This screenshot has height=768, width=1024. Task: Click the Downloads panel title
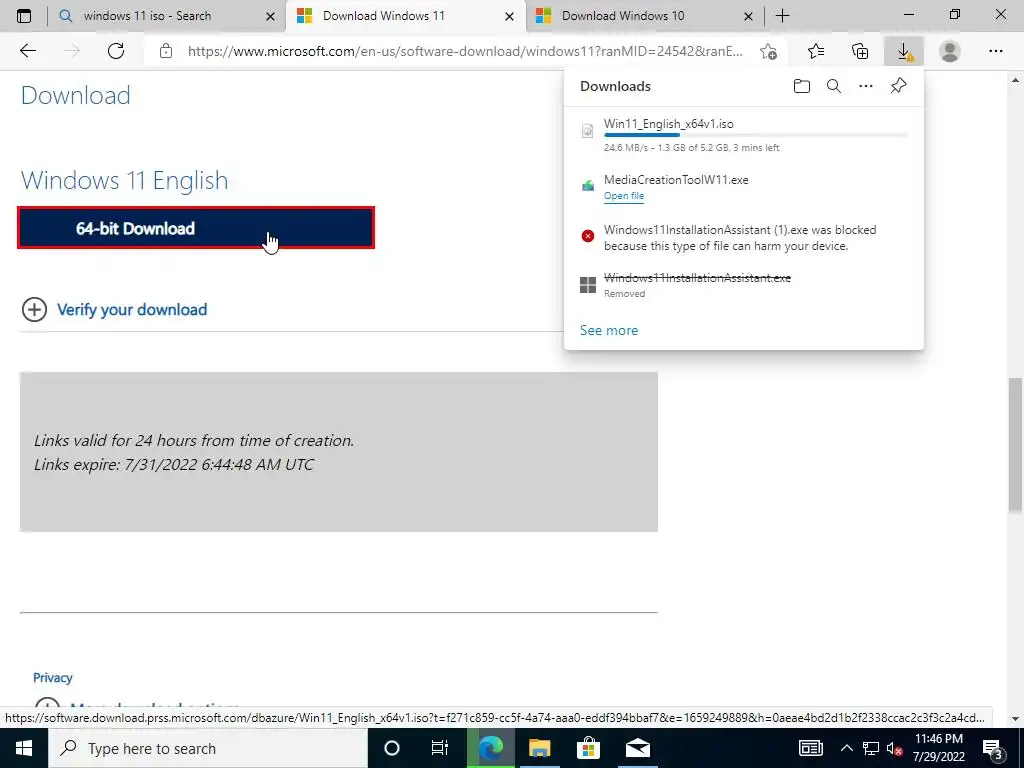click(x=615, y=86)
